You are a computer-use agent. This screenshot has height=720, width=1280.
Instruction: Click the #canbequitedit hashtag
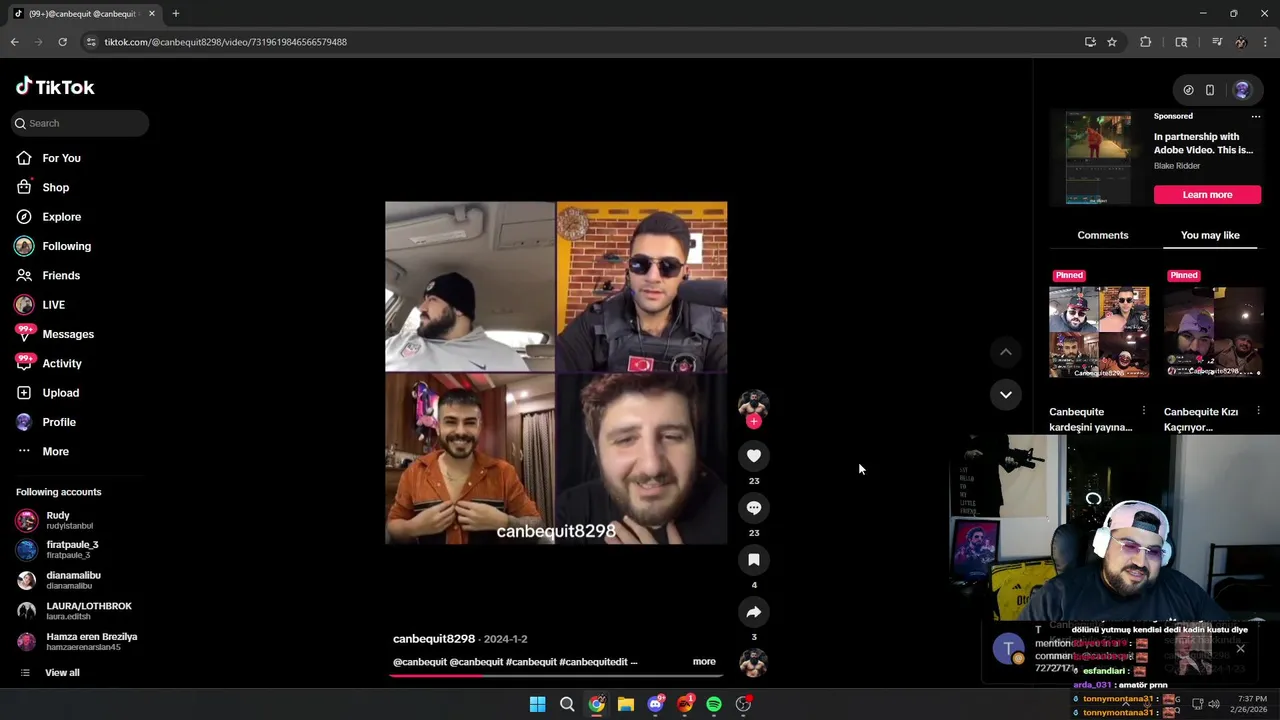pyautogui.click(x=593, y=661)
